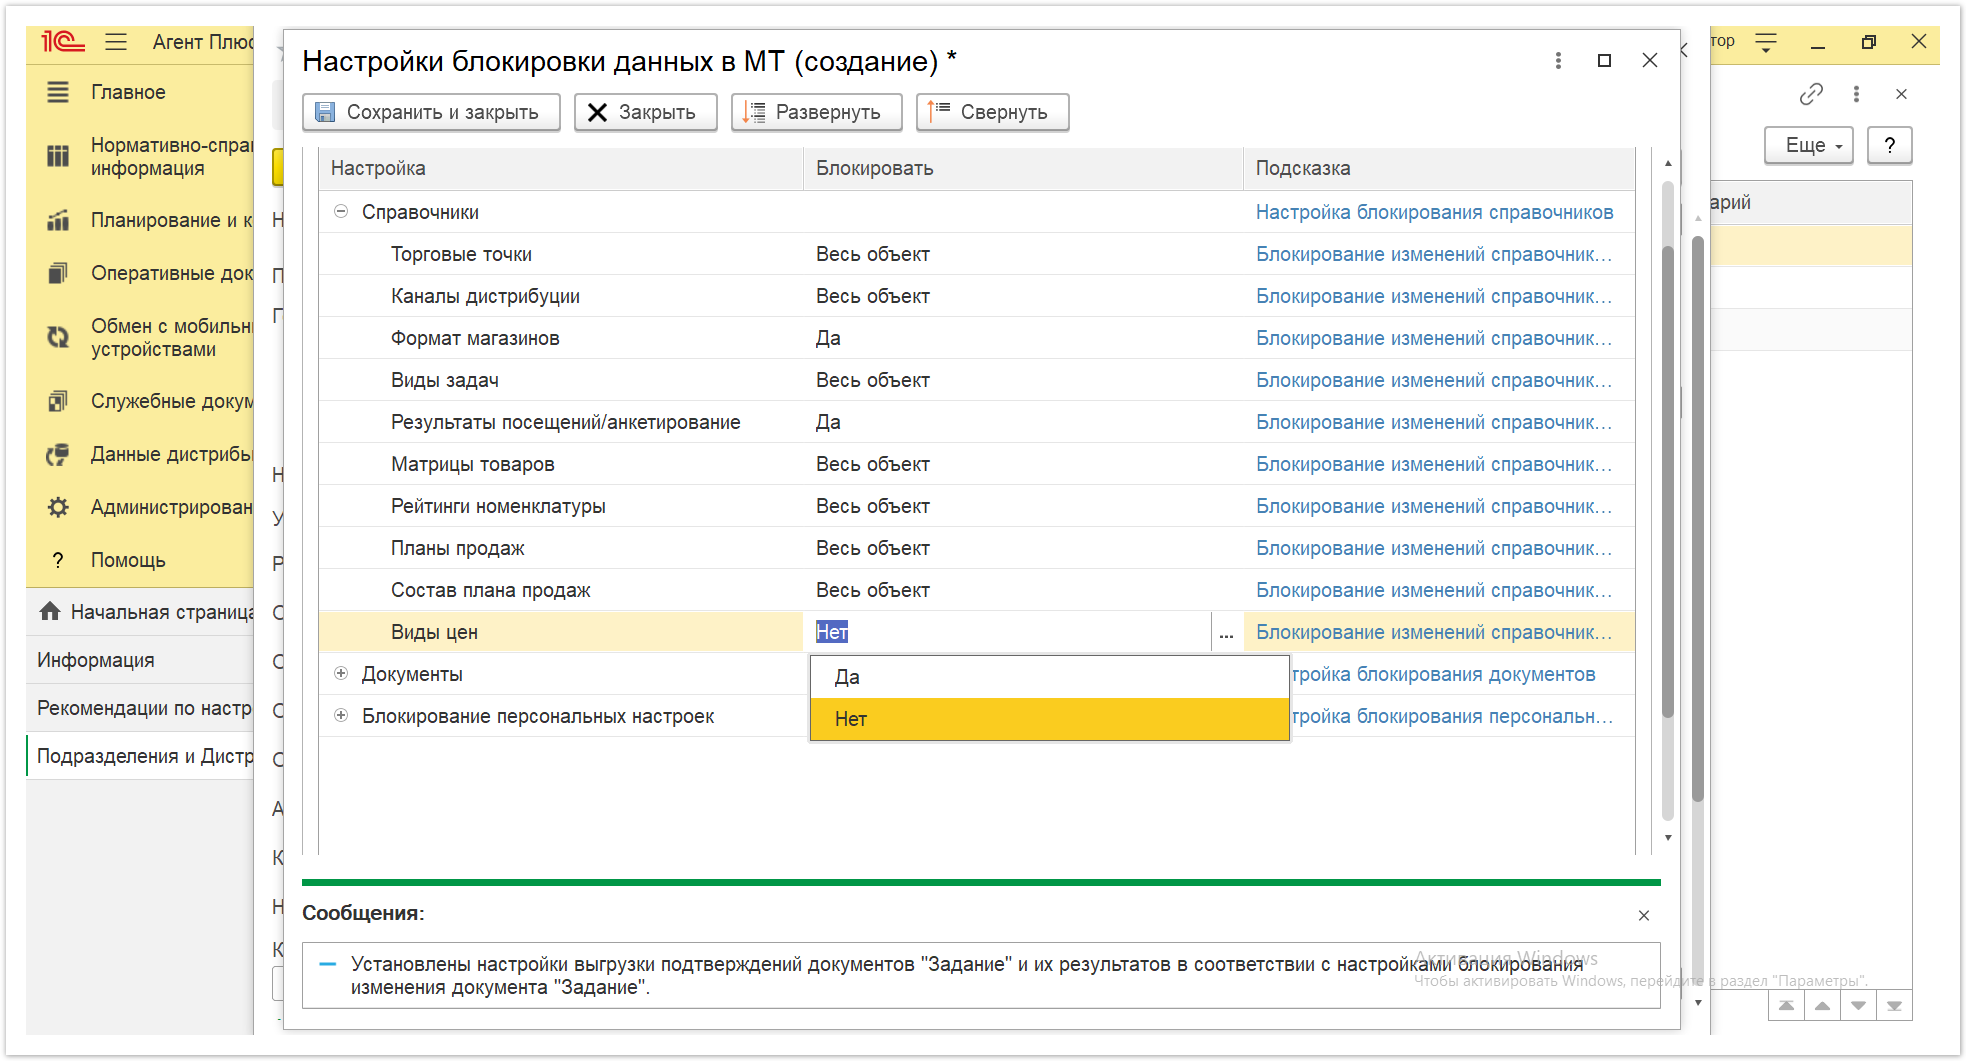This screenshot has width=1966, height=1061.
Task: Expand the Документы tree group
Action: (x=341, y=674)
